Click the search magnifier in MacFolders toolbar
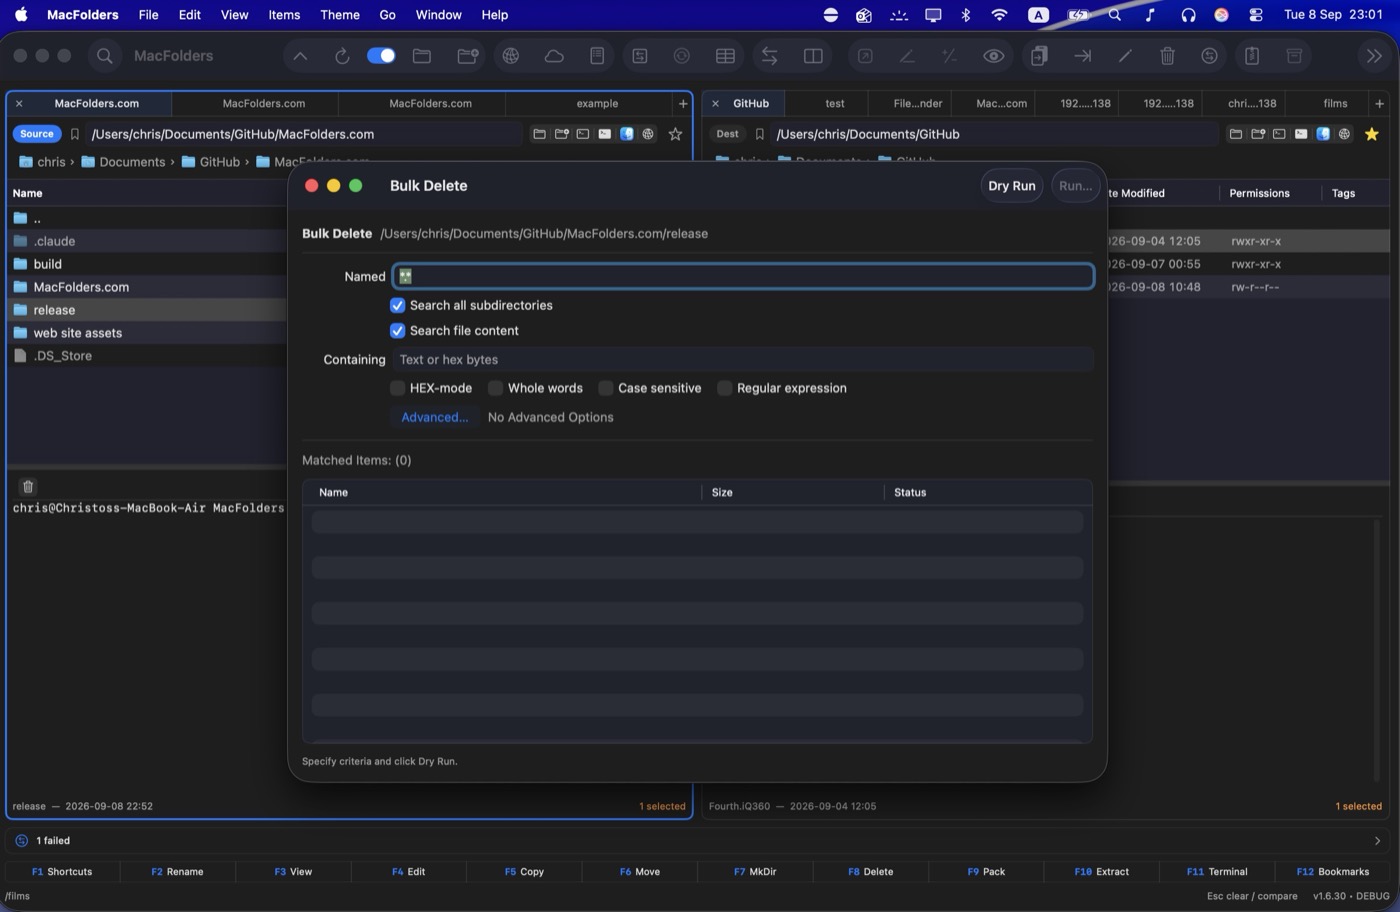The height and width of the screenshot is (912, 1400). [x=104, y=56]
